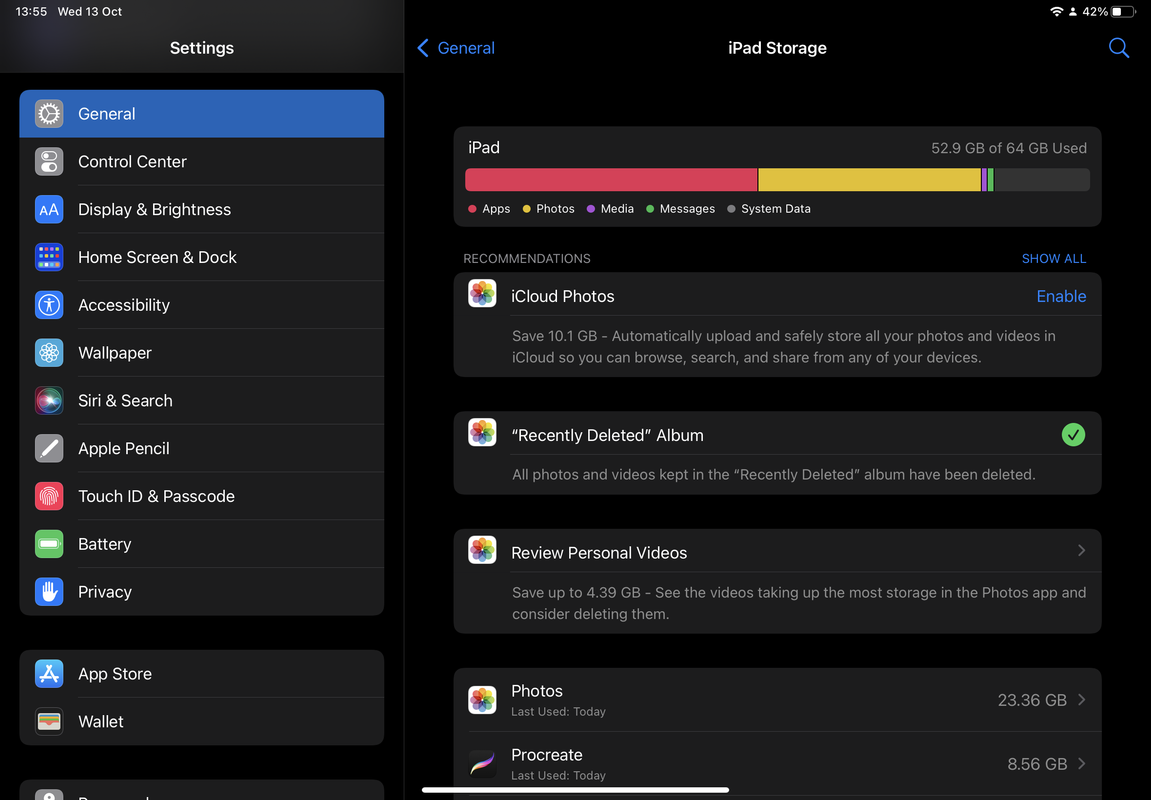1151x800 pixels.
Task: Open Accessibility settings
Action: click(x=202, y=305)
